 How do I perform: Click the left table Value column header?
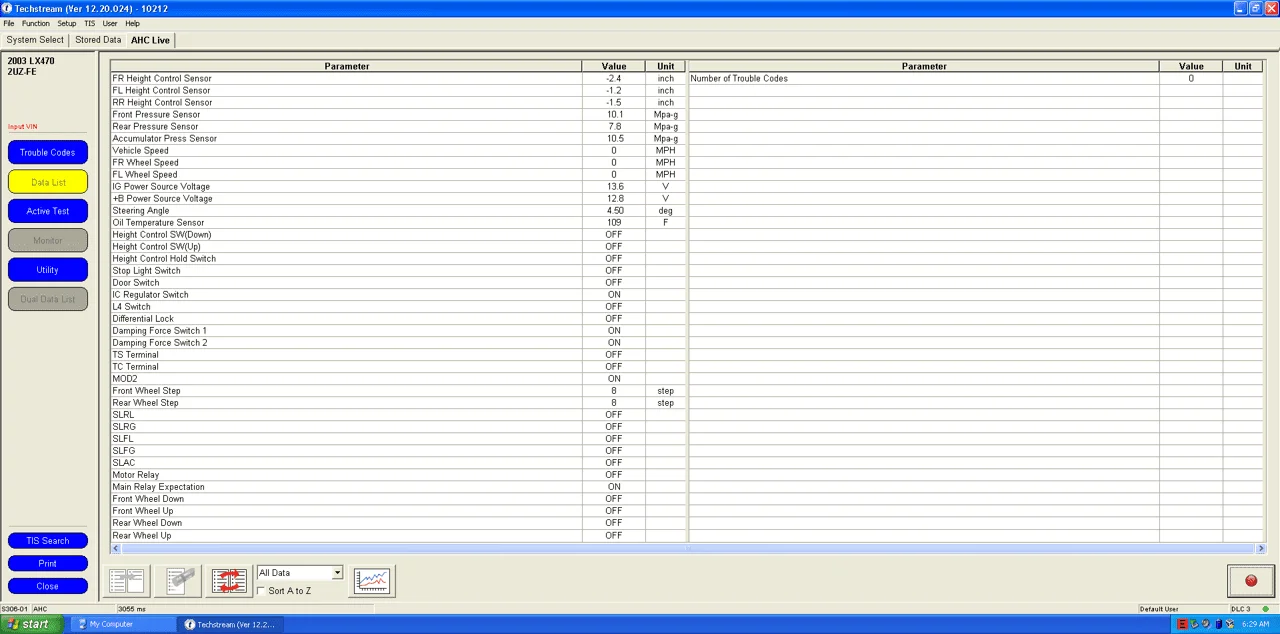(x=614, y=66)
